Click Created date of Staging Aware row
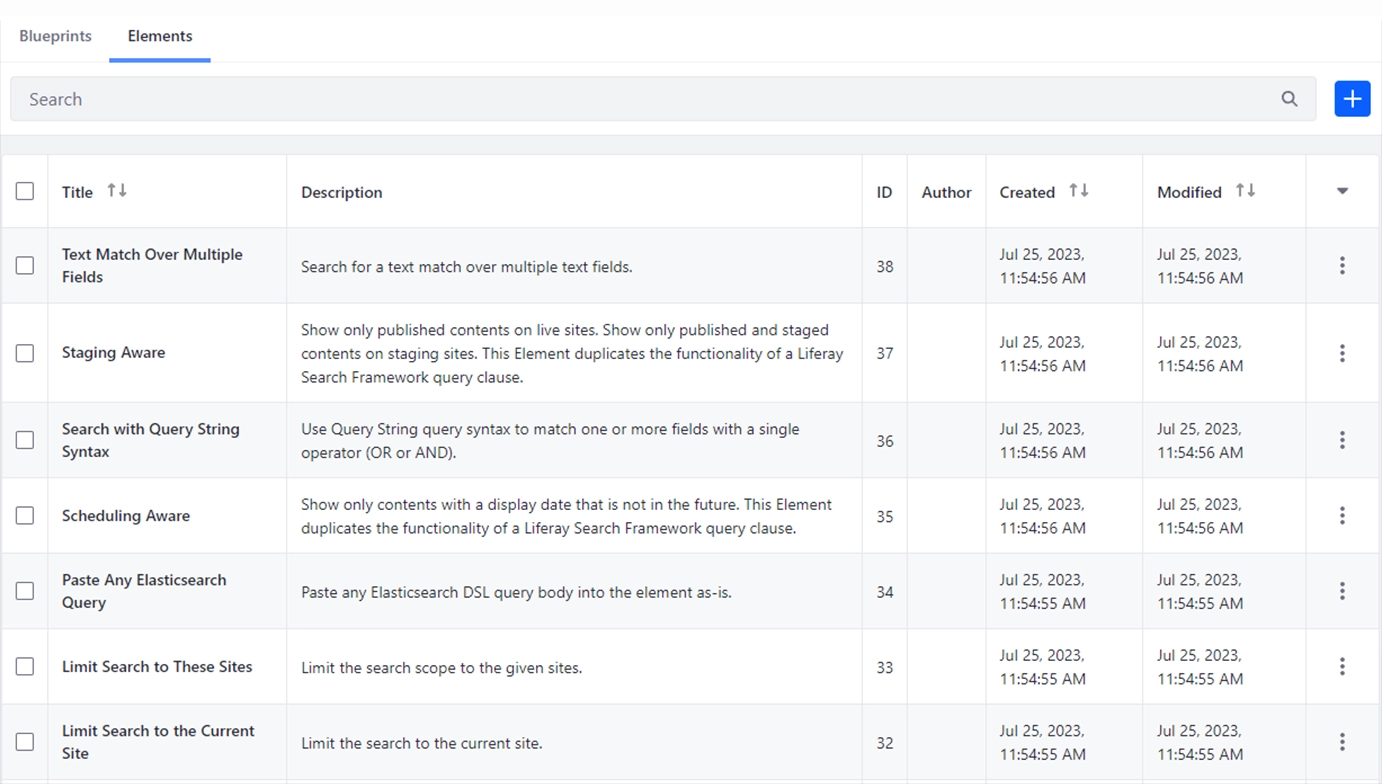Image resolution: width=1382 pixels, height=784 pixels. tap(1042, 353)
